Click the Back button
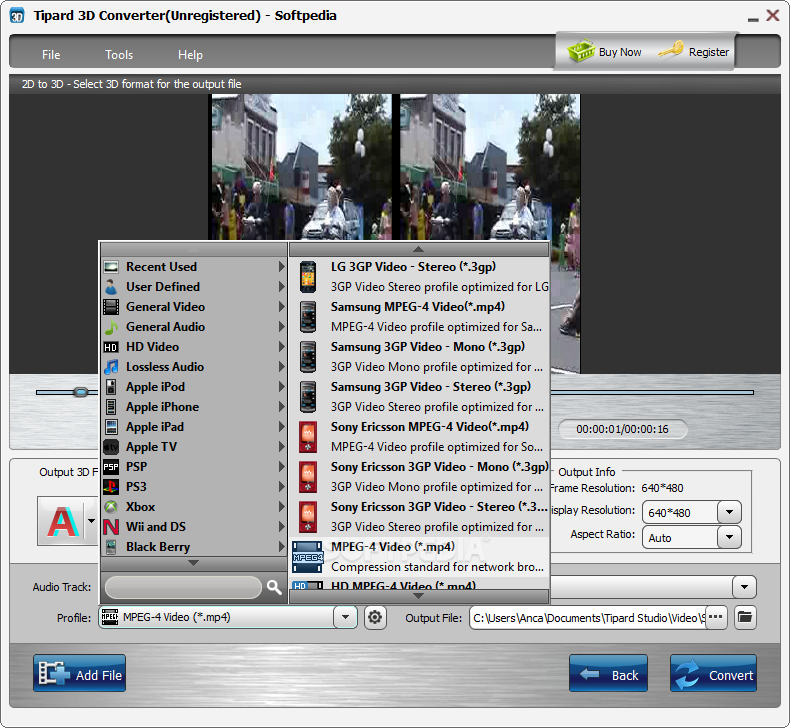Image resolution: width=790 pixels, height=728 pixels. tap(608, 673)
